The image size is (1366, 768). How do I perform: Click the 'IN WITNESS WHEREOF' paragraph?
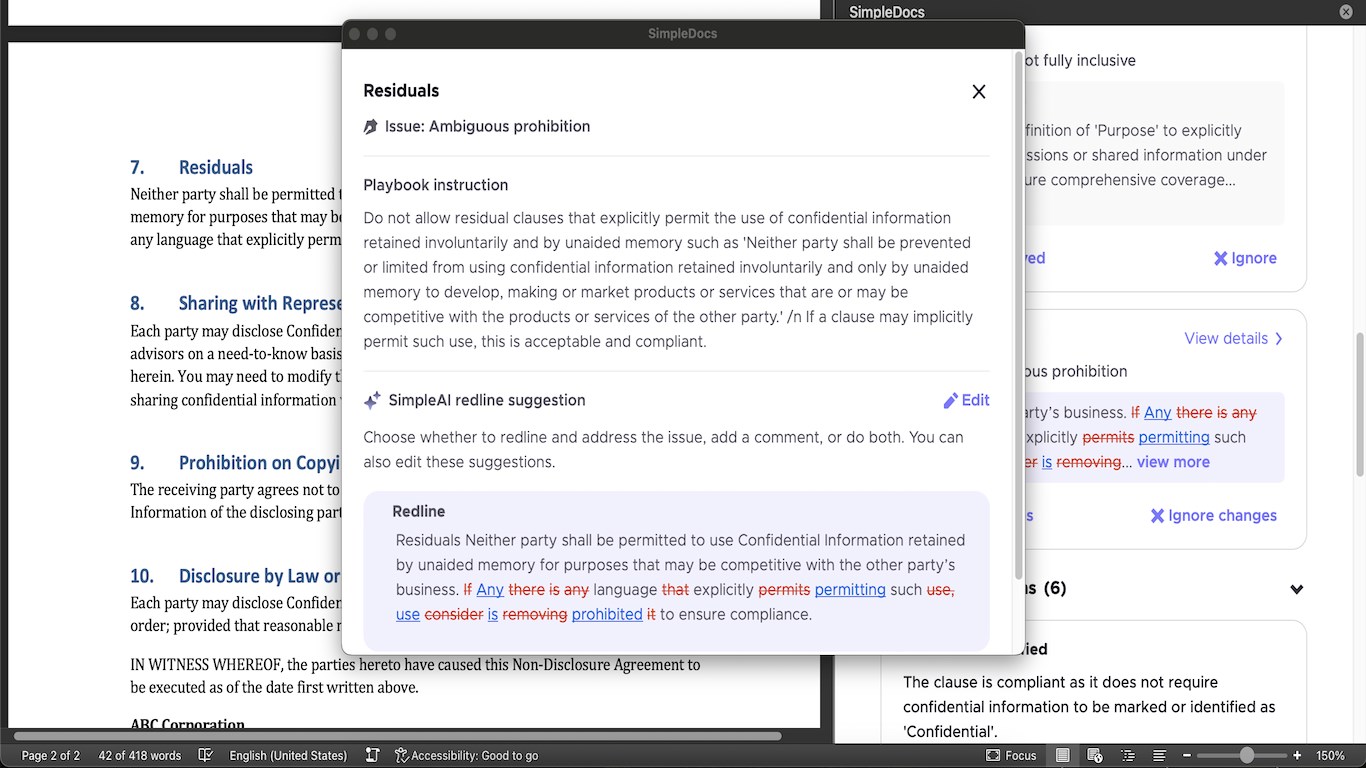point(415,676)
